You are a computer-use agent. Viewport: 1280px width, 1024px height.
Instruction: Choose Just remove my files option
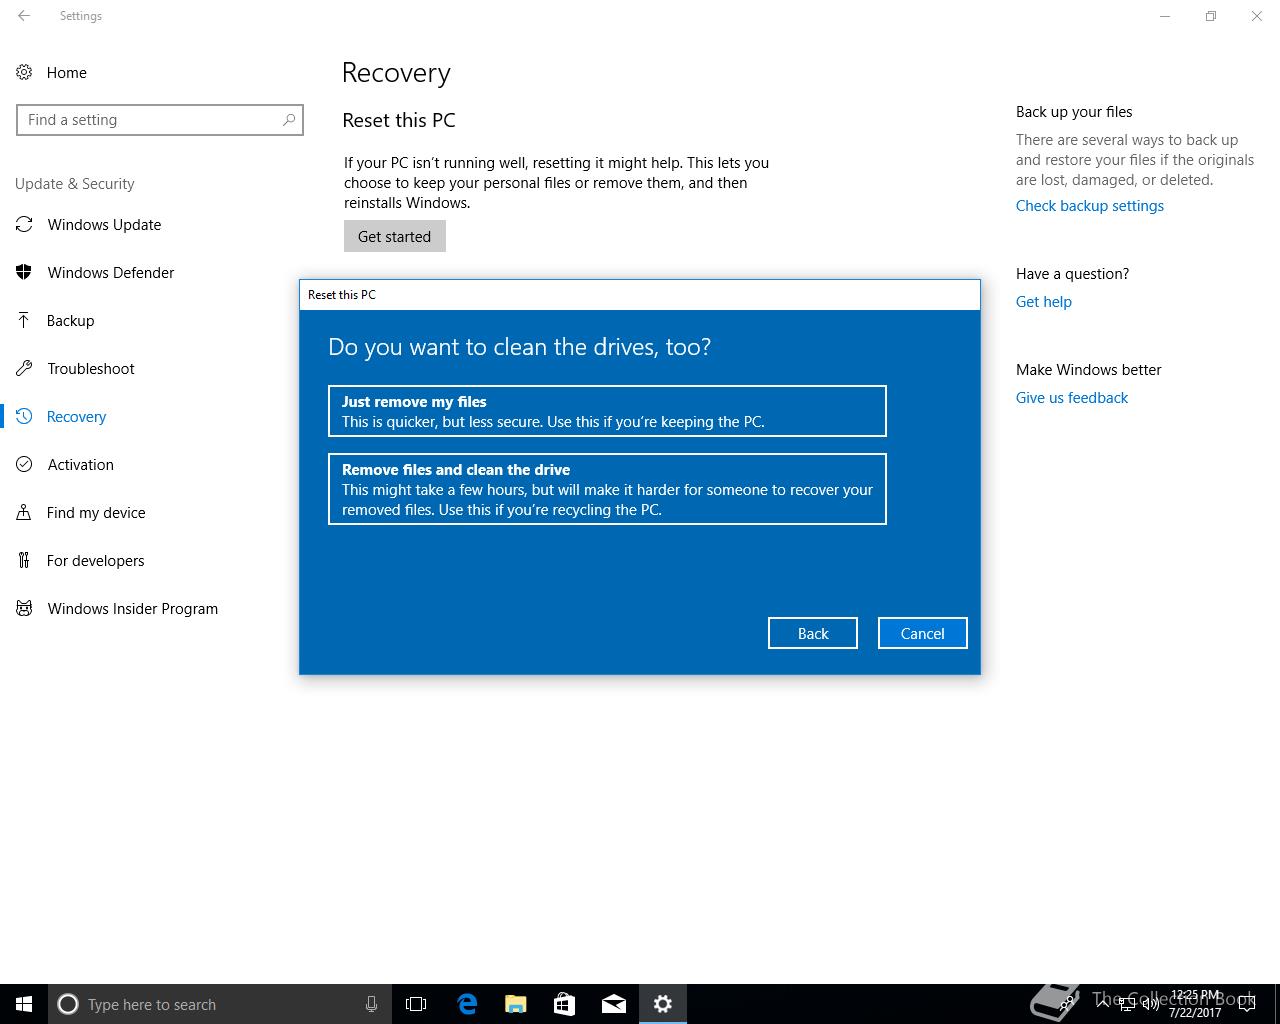pos(607,411)
